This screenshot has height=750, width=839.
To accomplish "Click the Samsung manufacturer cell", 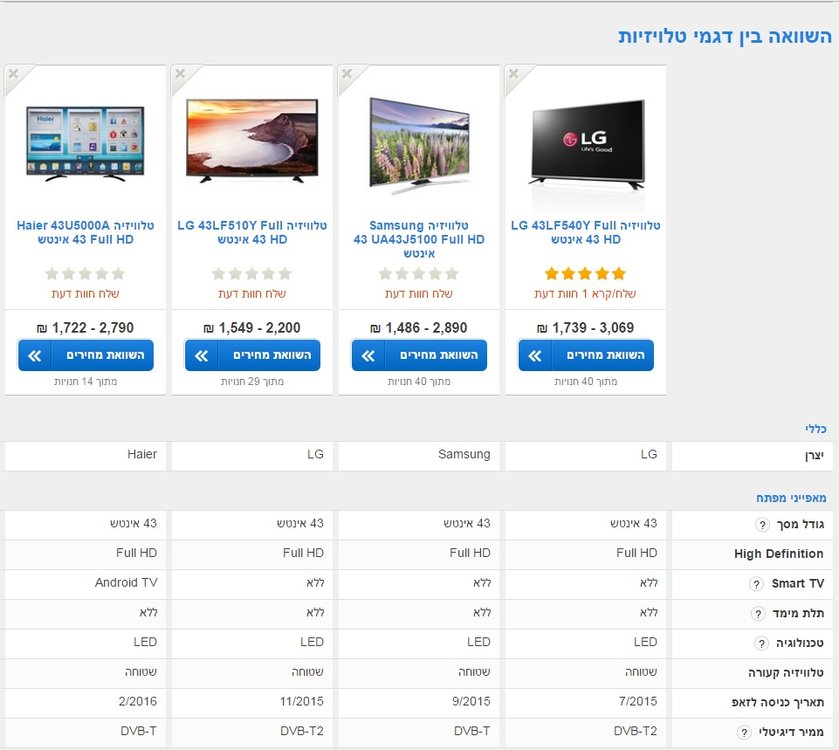I will coord(419,455).
